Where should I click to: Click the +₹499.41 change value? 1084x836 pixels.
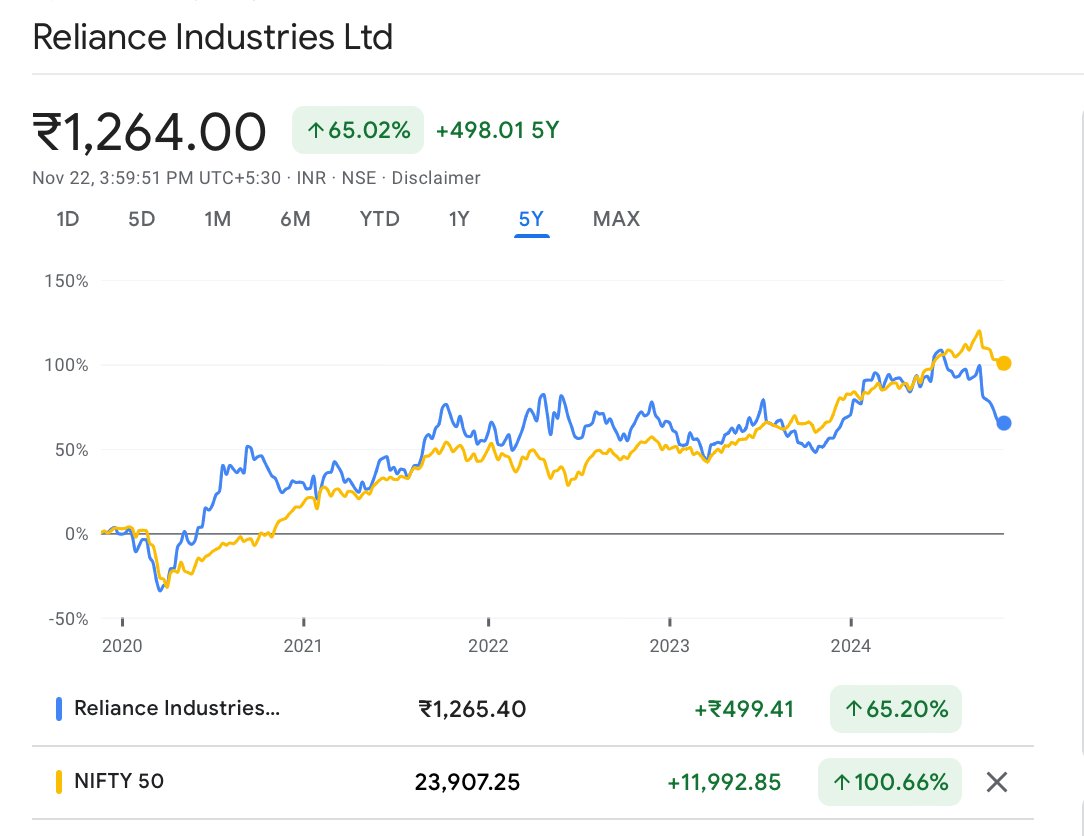(x=744, y=709)
